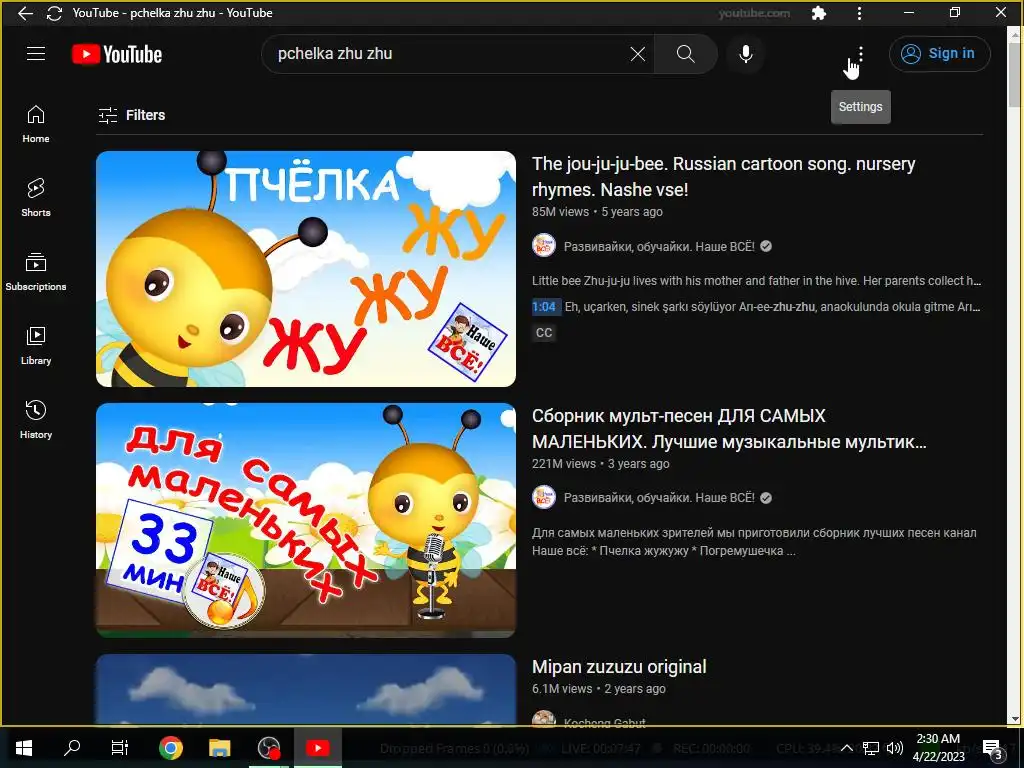The image size is (1024, 768).
Task: Click channel avatar under Сборник video
Action: [543, 498]
